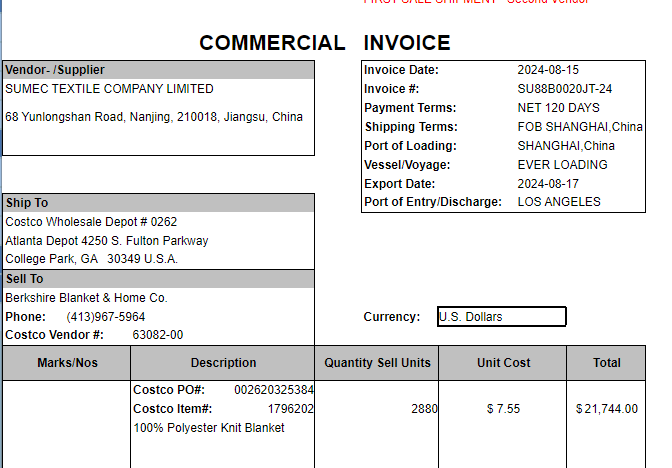Select the 68 Yunlongshan Road address line

tap(154, 117)
